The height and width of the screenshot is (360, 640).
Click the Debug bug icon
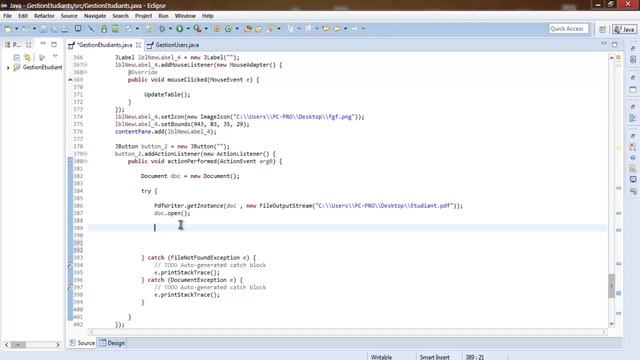[x=162, y=29]
